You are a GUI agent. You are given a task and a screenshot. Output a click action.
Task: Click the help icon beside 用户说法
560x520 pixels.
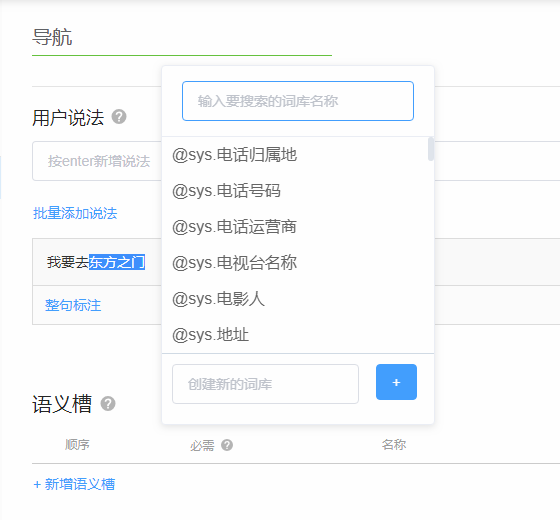coord(119,117)
